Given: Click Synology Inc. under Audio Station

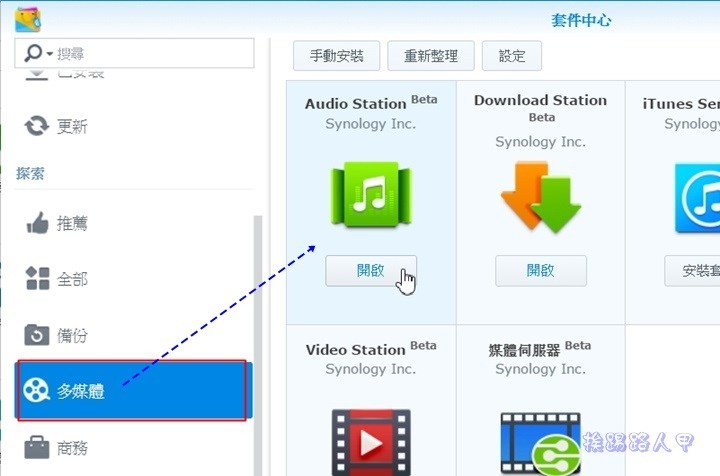Looking at the screenshot, I should [x=371, y=124].
